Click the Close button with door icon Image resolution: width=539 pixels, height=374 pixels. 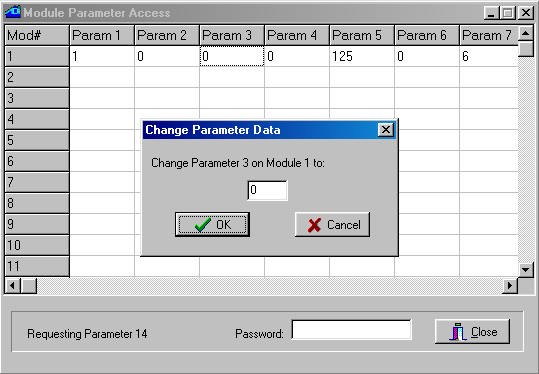coord(472,331)
